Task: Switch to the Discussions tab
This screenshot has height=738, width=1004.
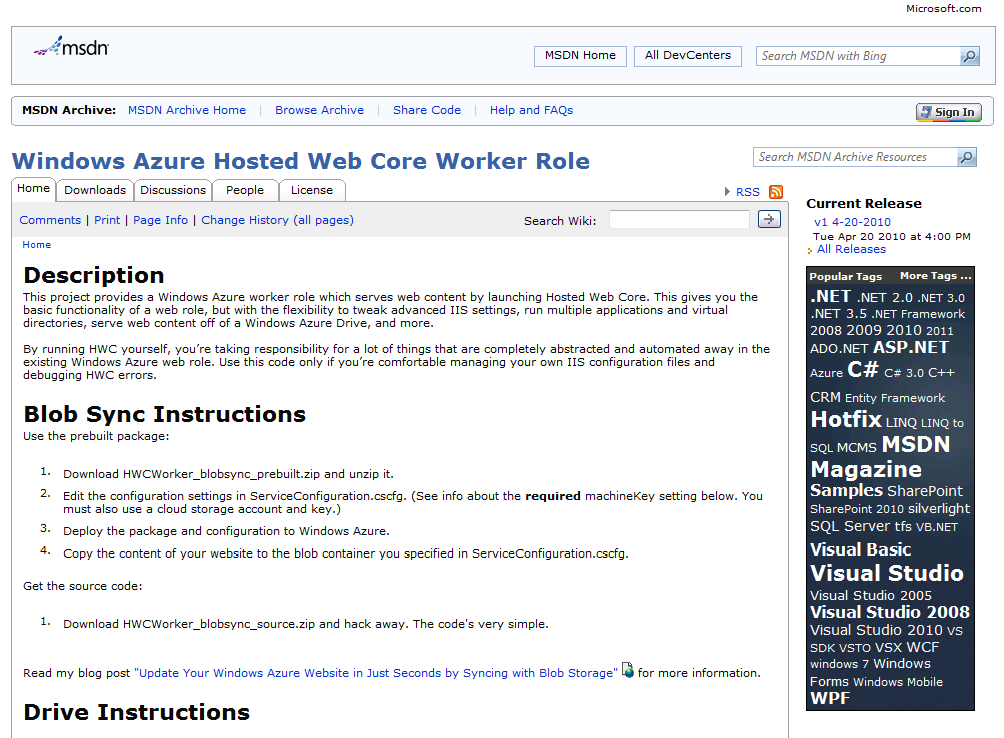Action: (173, 190)
